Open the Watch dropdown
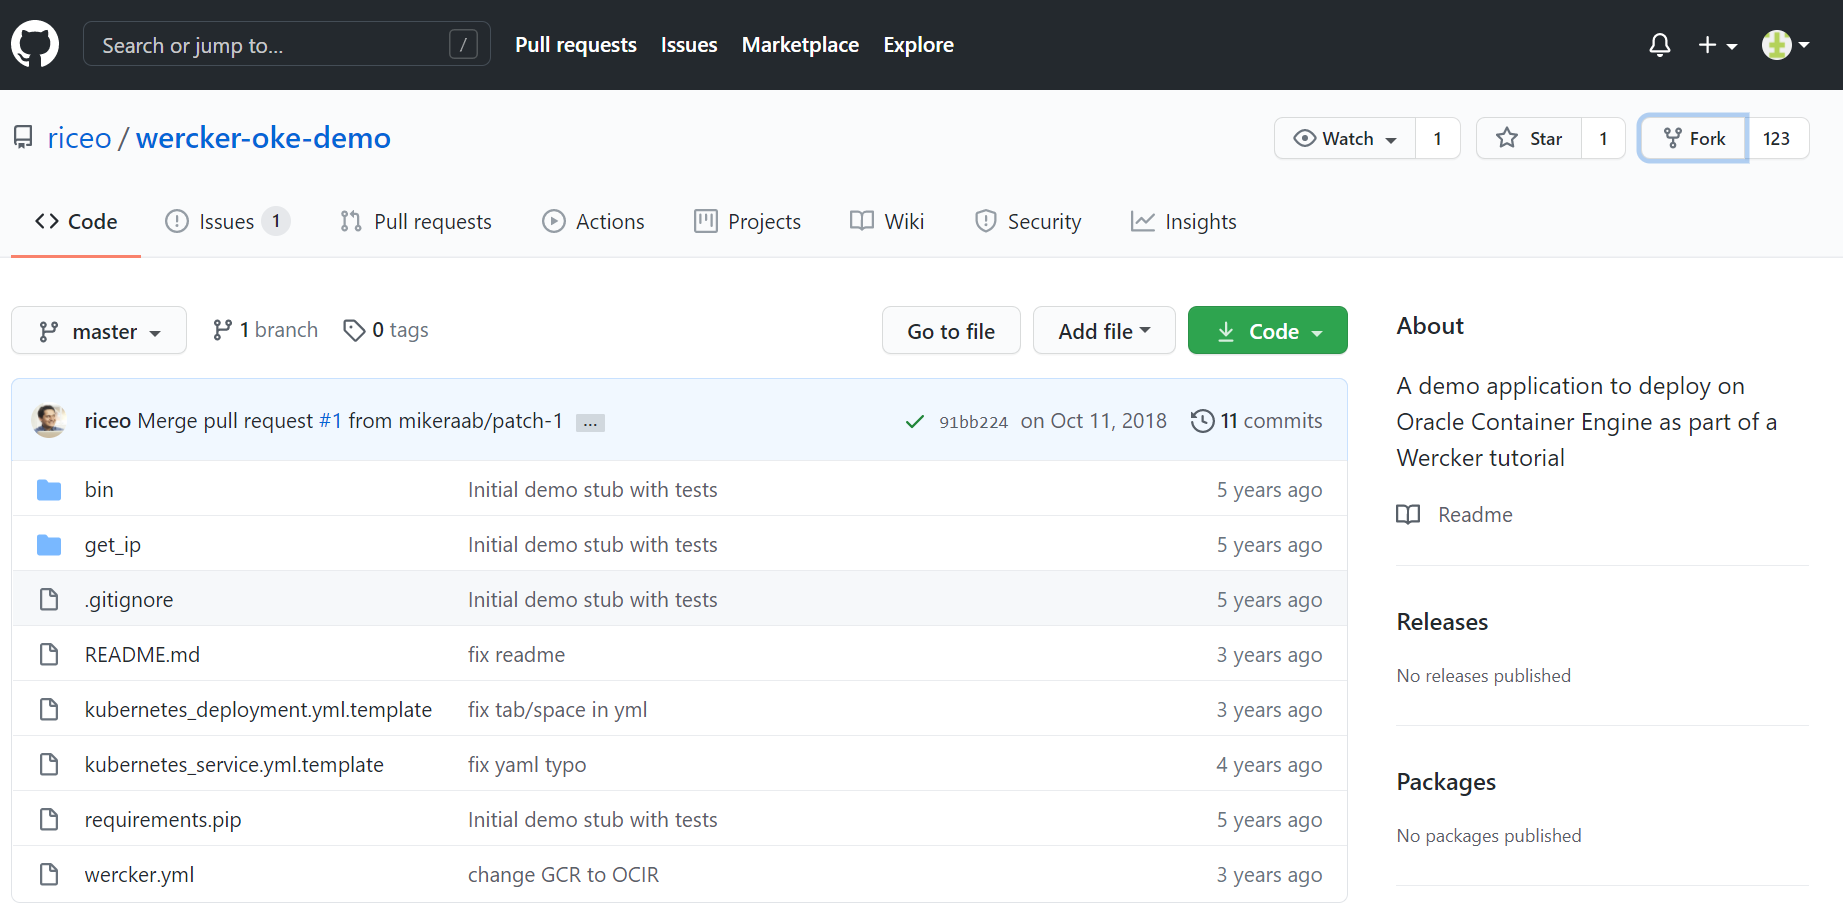The width and height of the screenshot is (1843, 913). pos(1345,138)
